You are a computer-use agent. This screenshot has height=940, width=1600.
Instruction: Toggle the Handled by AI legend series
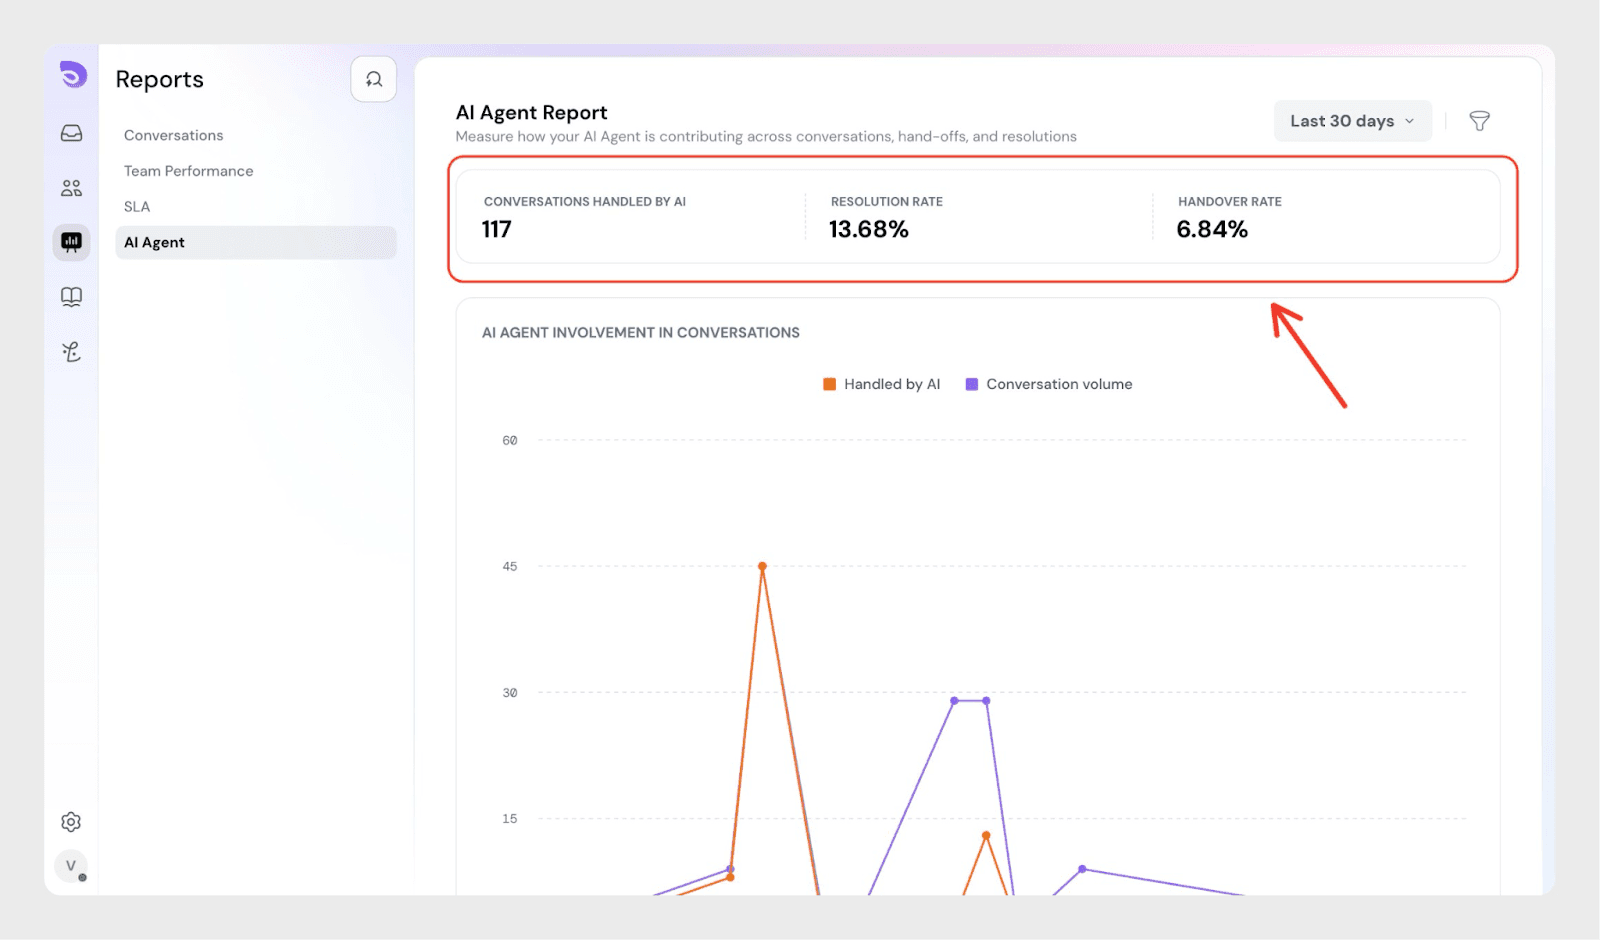click(x=882, y=384)
